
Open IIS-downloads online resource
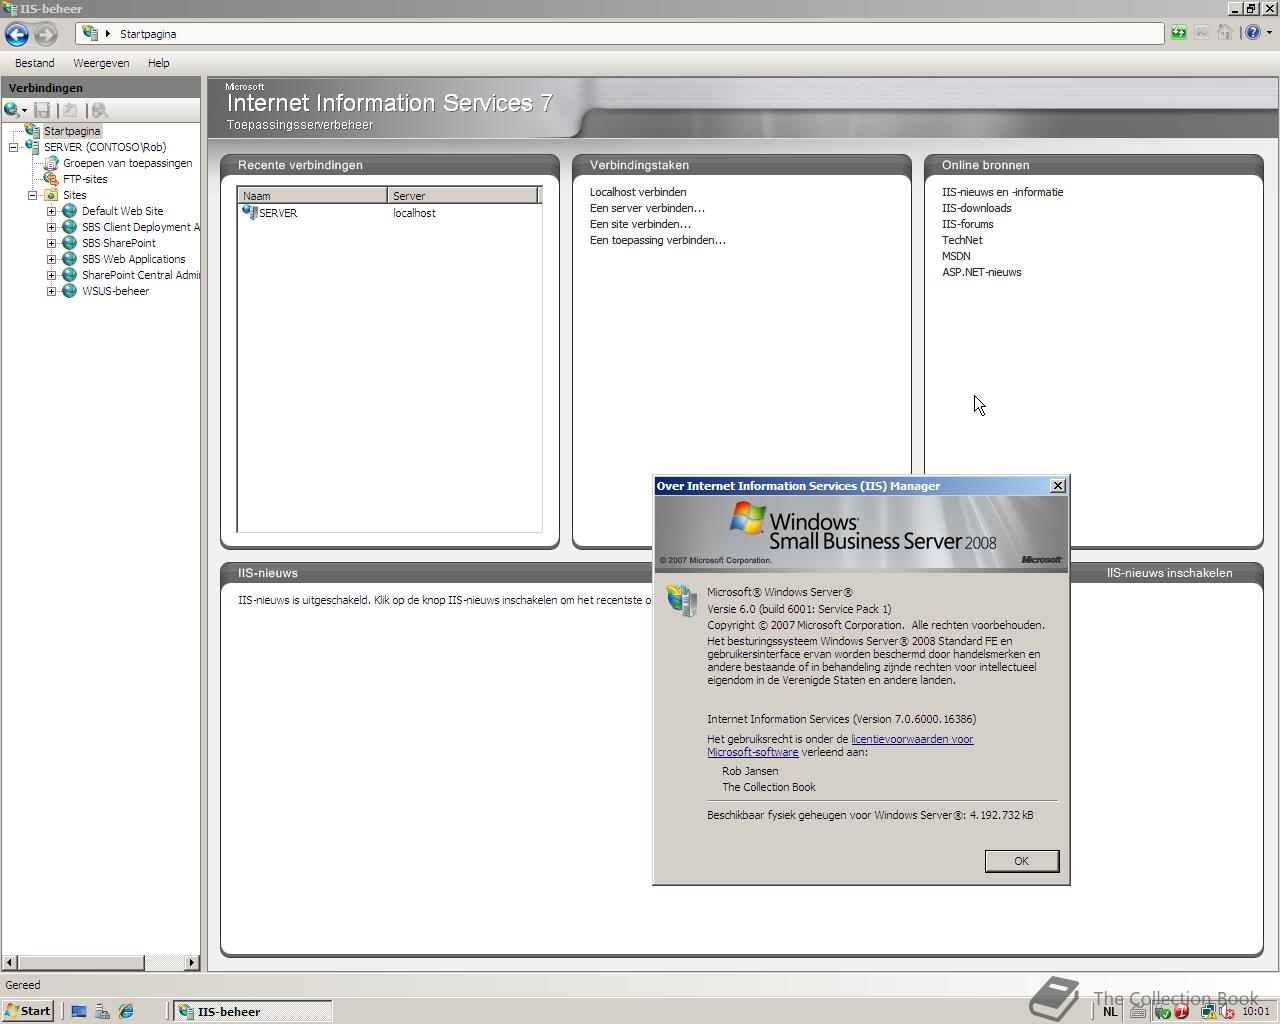tap(976, 208)
